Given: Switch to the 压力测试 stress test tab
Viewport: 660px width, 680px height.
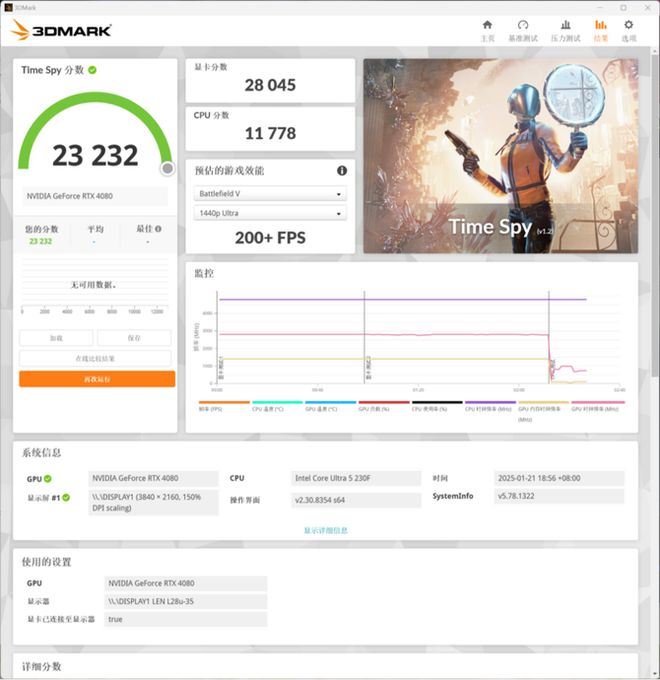Looking at the screenshot, I should pos(565,30).
